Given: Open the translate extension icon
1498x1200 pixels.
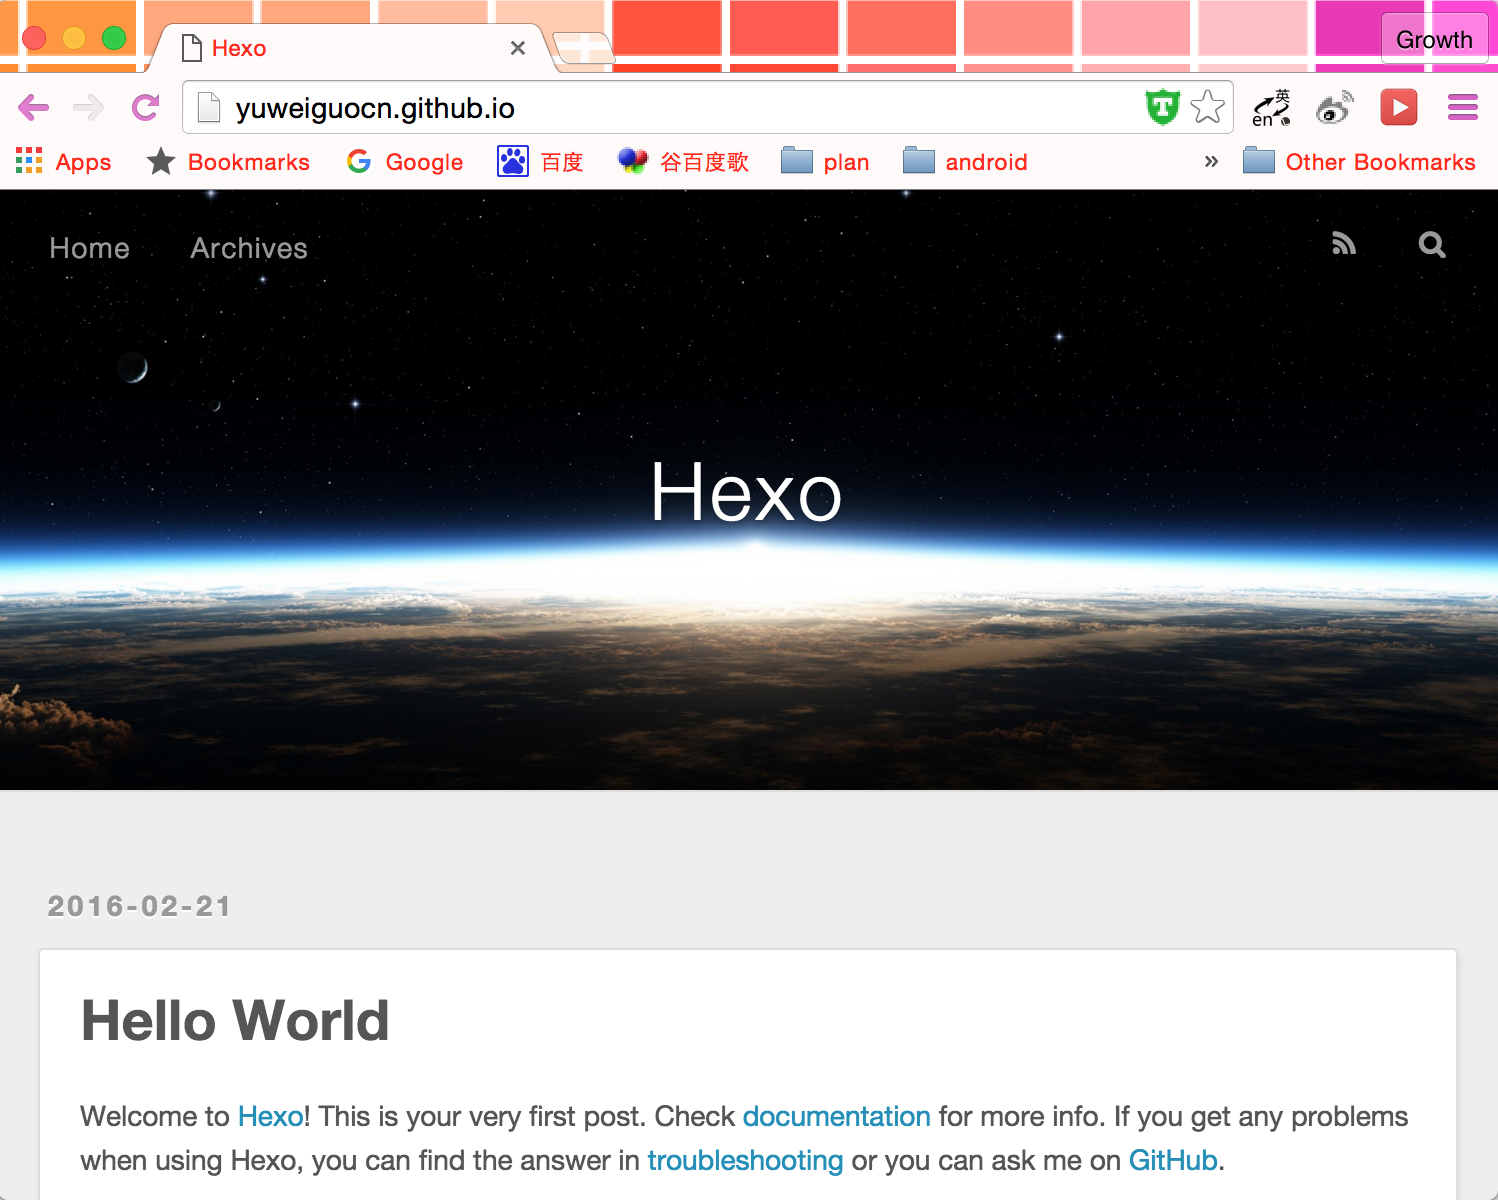Looking at the screenshot, I should click(1272, 107).
